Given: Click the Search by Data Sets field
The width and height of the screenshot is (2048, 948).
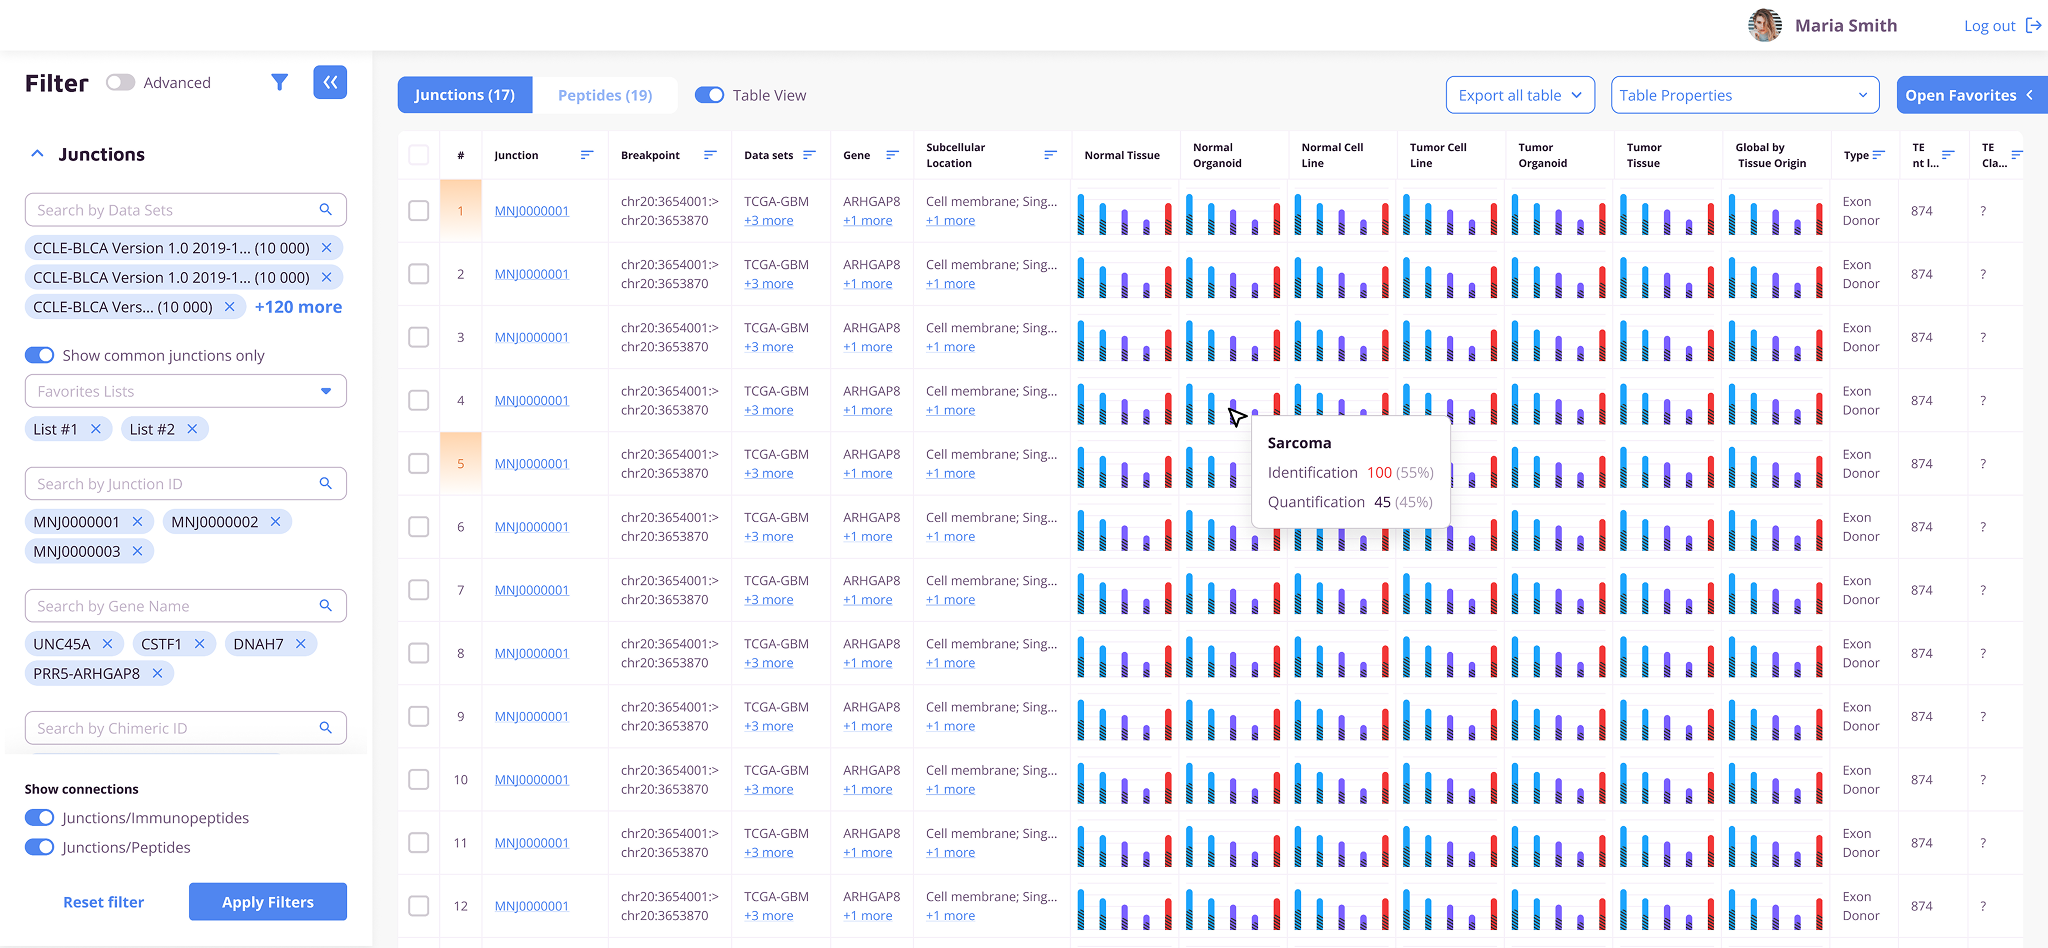Looking at the screenshot, I should [186, 210].
